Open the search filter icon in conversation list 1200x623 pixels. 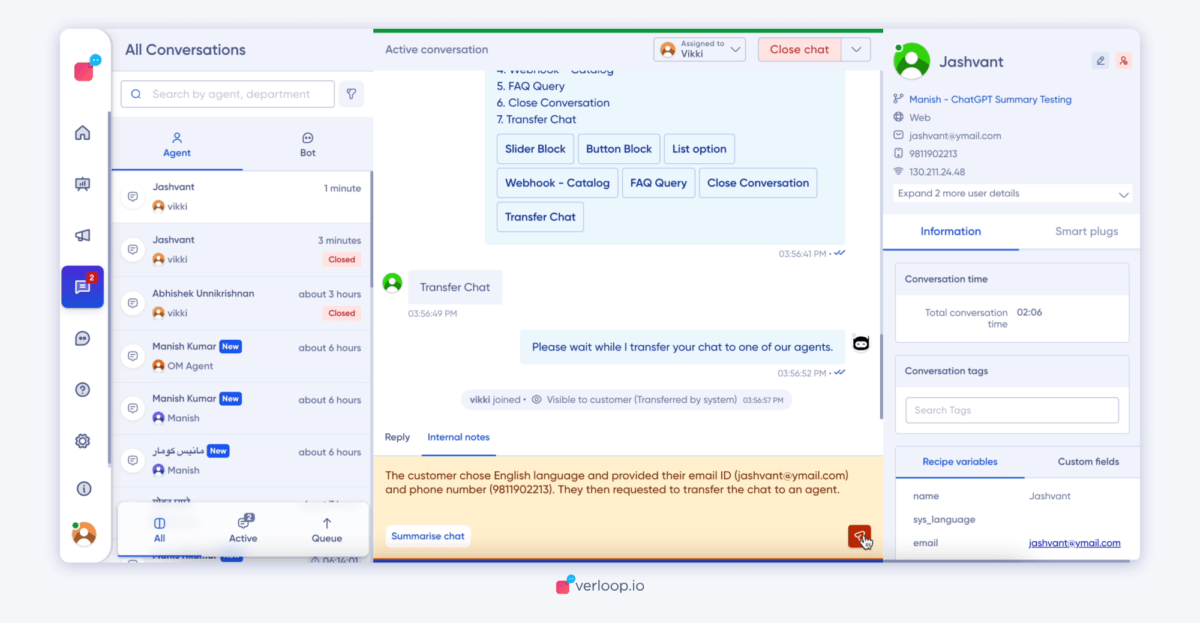[x=351, y=93]
